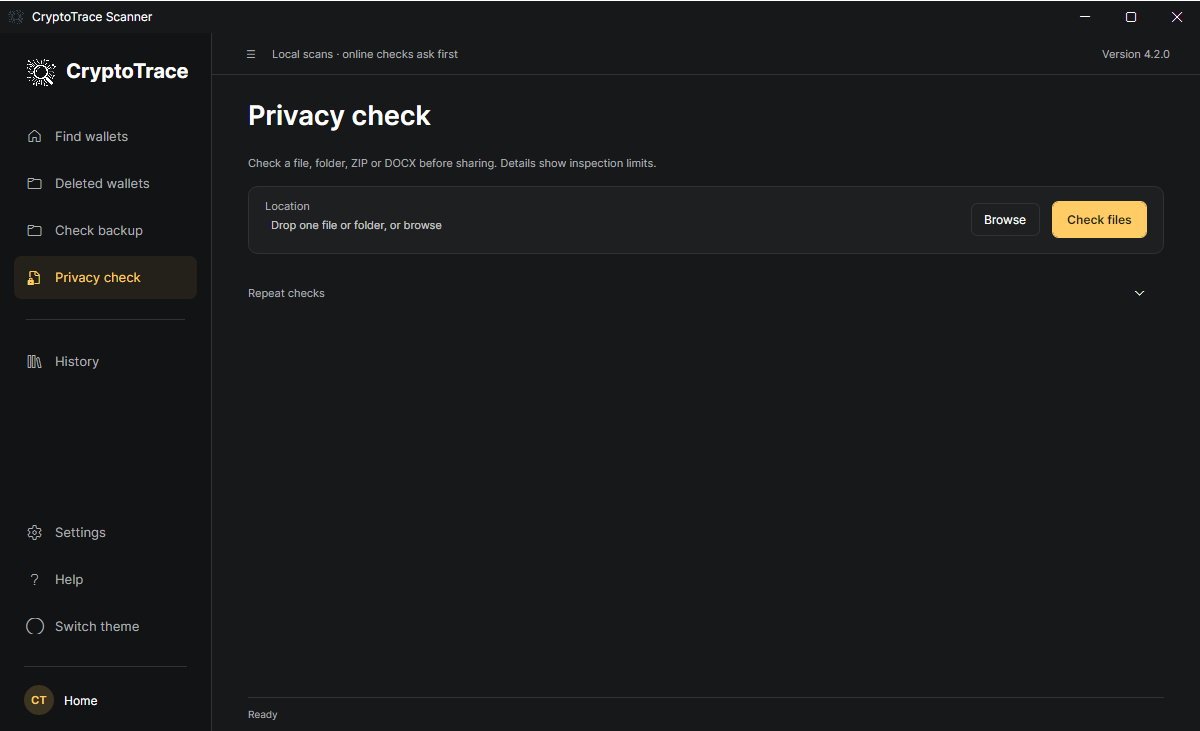This screenshot has width=1200, height=731.
Task: Minimize the CryptoTrace Scanner window
Action: point(1085,17)
